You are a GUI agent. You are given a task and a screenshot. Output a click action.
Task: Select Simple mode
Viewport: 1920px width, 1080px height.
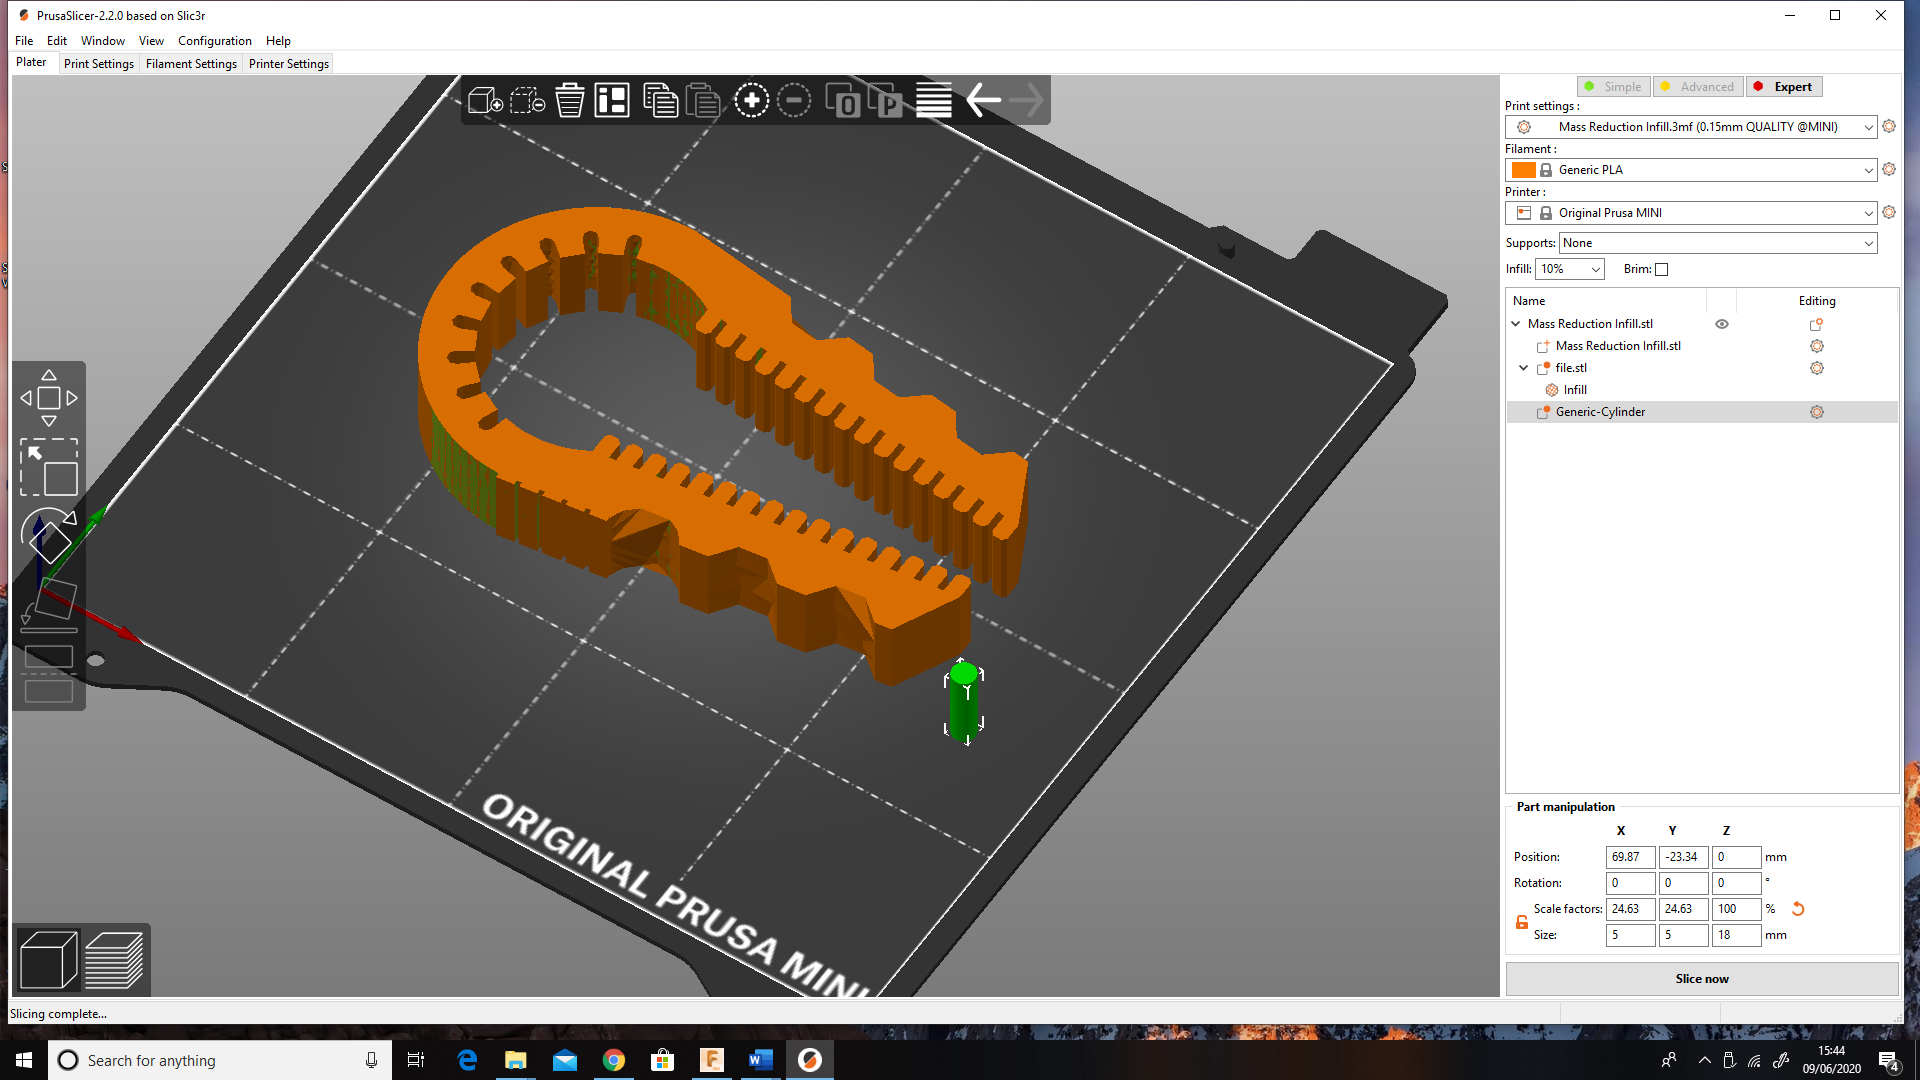click(1614, 87)
